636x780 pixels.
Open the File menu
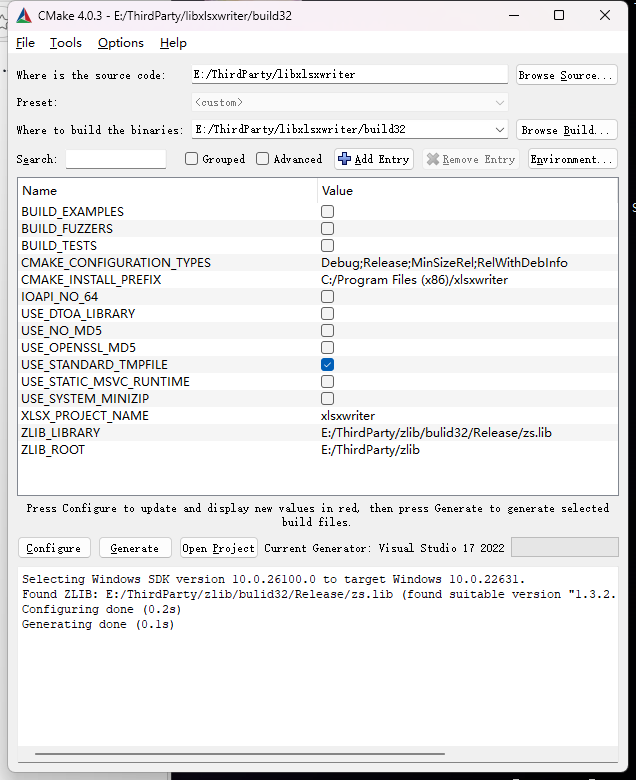point(25,43)
